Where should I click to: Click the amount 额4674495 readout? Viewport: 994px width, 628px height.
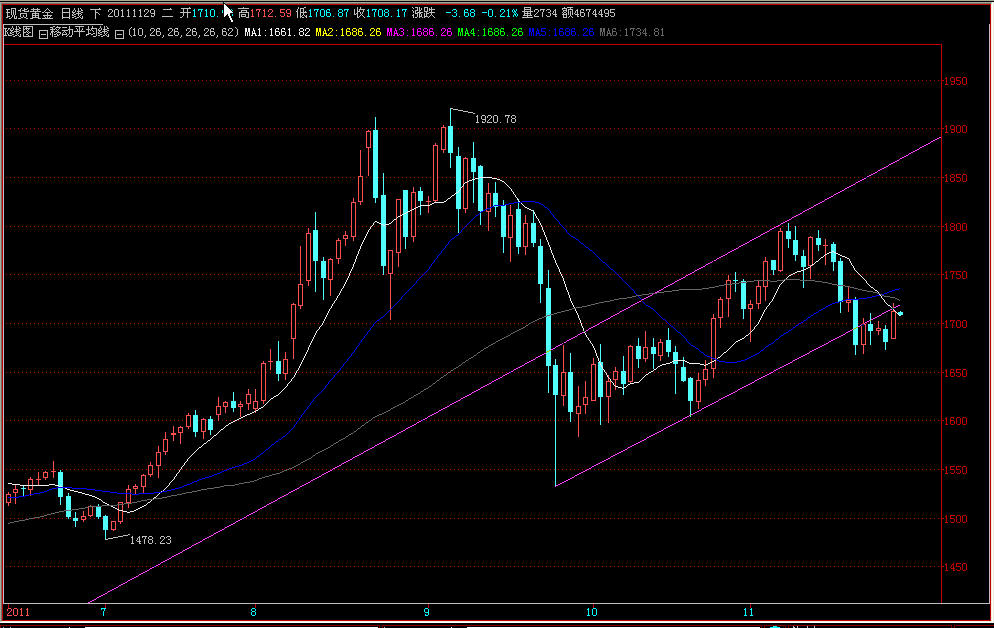tap(588, 13)
